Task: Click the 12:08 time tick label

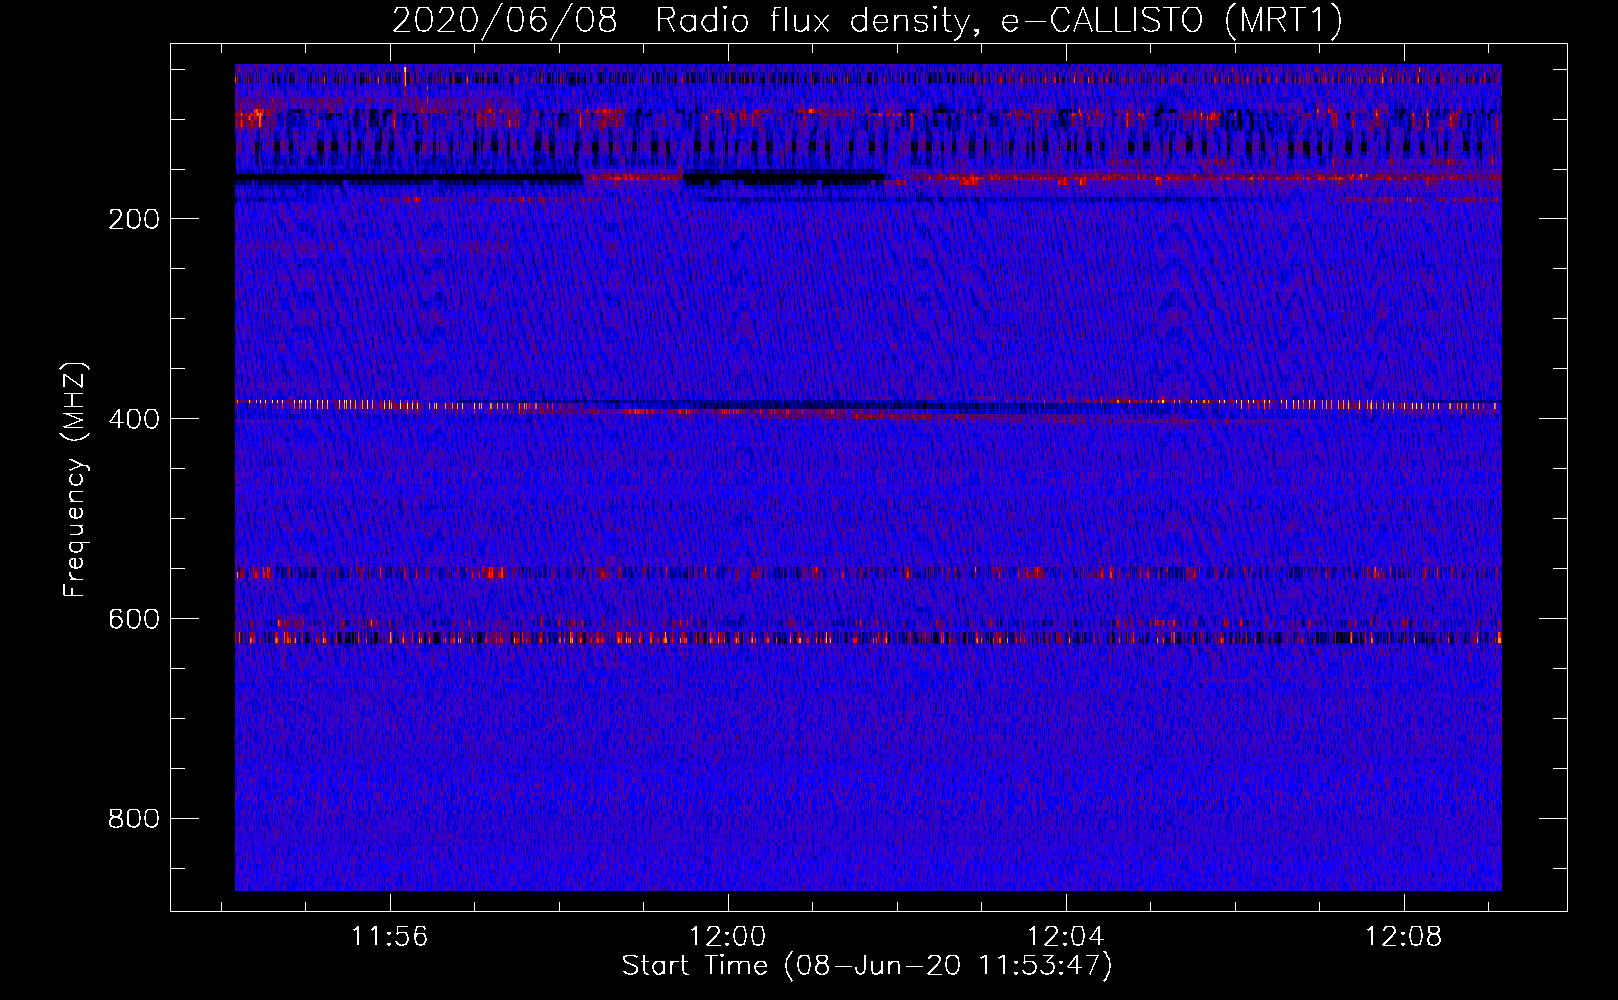Action: point(1404,937)
